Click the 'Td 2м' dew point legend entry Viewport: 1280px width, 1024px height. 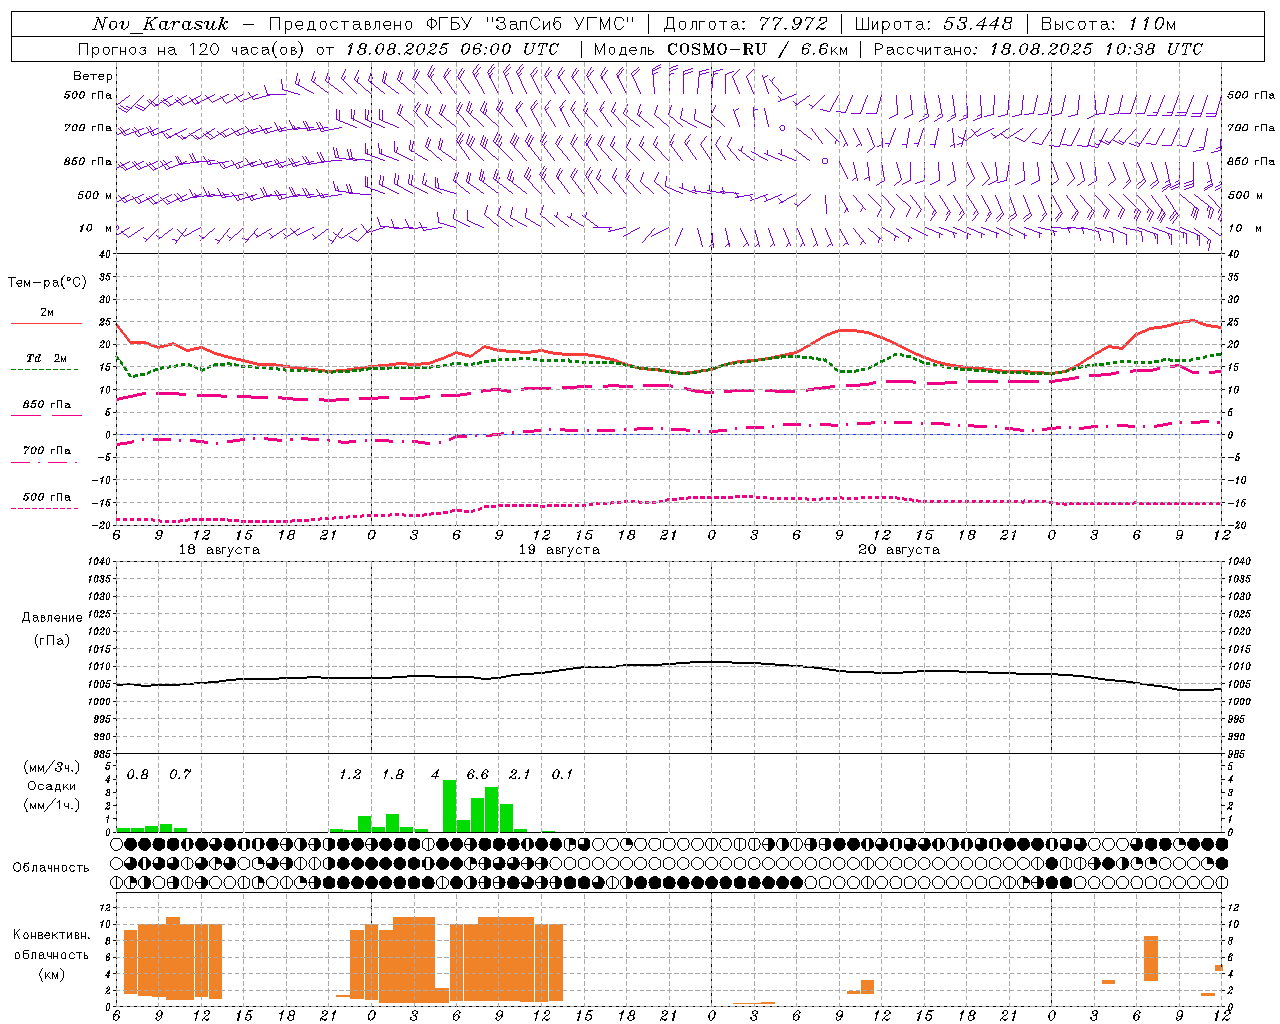46,358
